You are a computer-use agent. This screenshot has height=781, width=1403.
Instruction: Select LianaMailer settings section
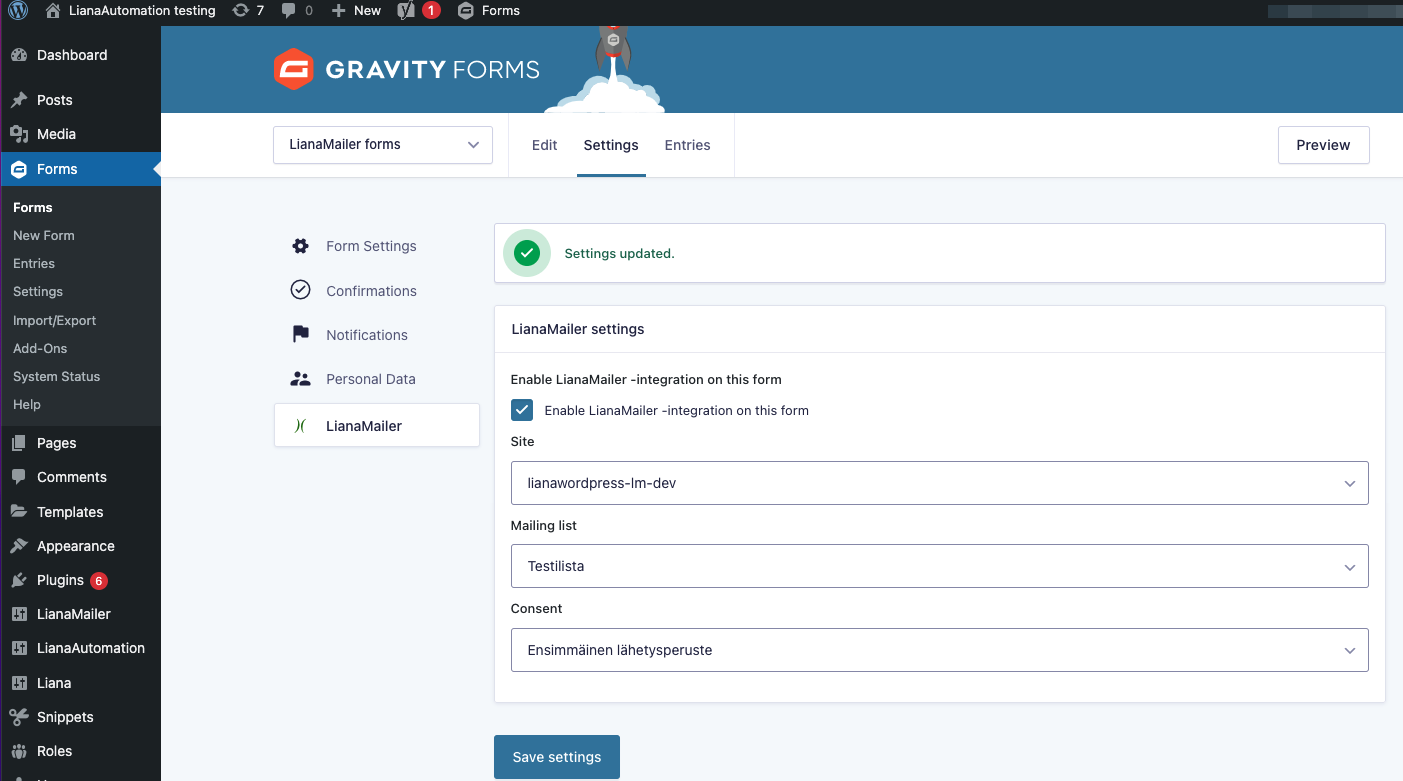tap(377, 425)
